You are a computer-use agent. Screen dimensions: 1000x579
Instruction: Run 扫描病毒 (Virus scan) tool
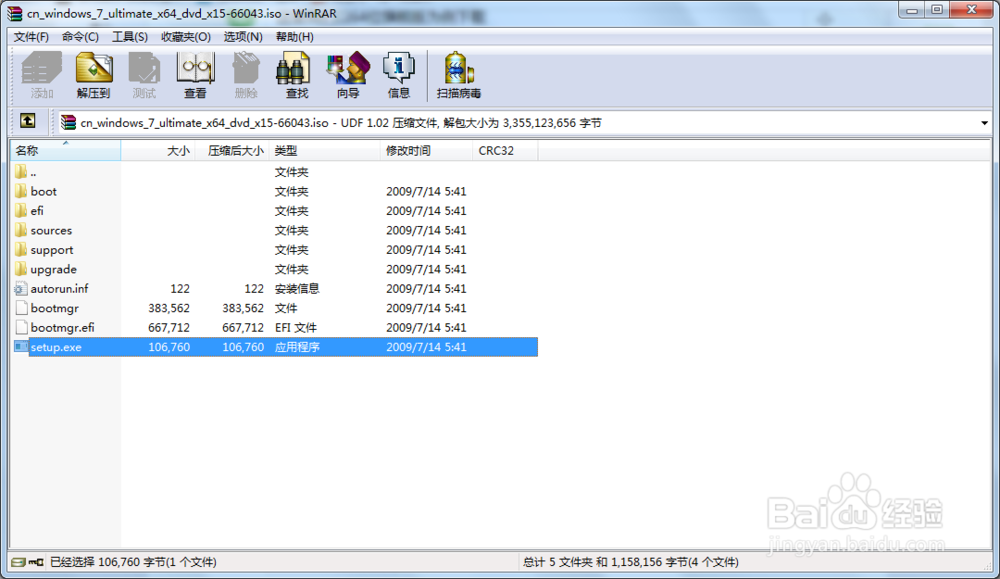(x=459, y=75)
